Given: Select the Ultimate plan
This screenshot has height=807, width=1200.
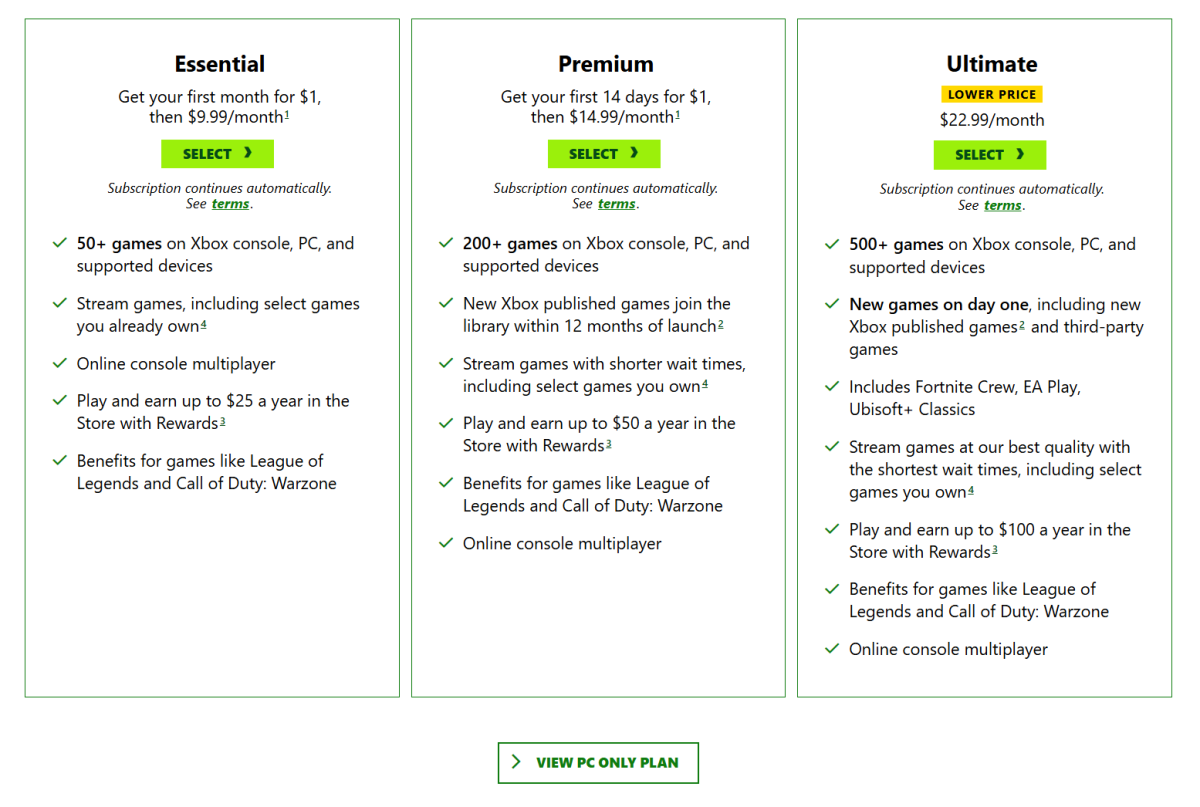Looking at the screenshot, I should pyautogui.click(x=990, y=155).
